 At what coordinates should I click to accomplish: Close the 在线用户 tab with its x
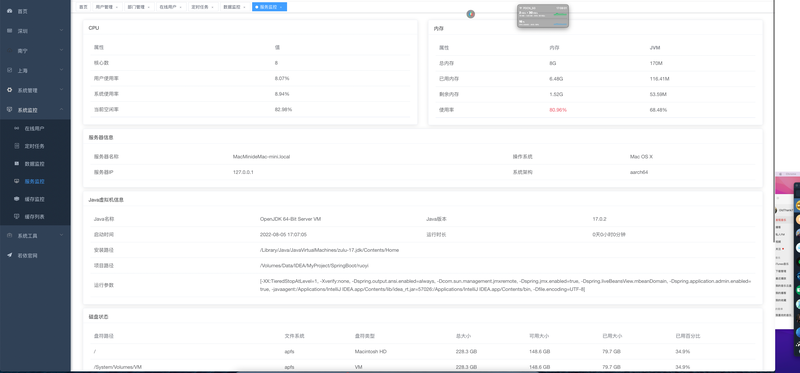(x=181, y=7)
